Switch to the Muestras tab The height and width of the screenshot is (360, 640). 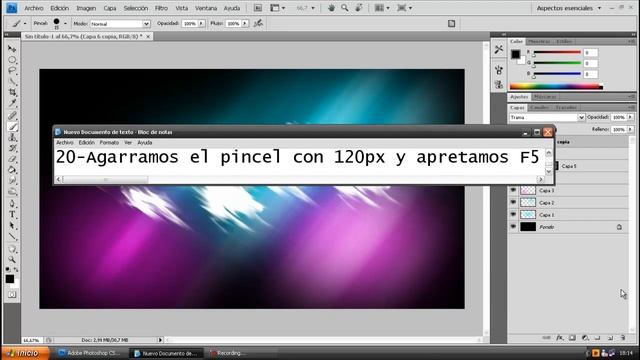(x=539, y=42)
